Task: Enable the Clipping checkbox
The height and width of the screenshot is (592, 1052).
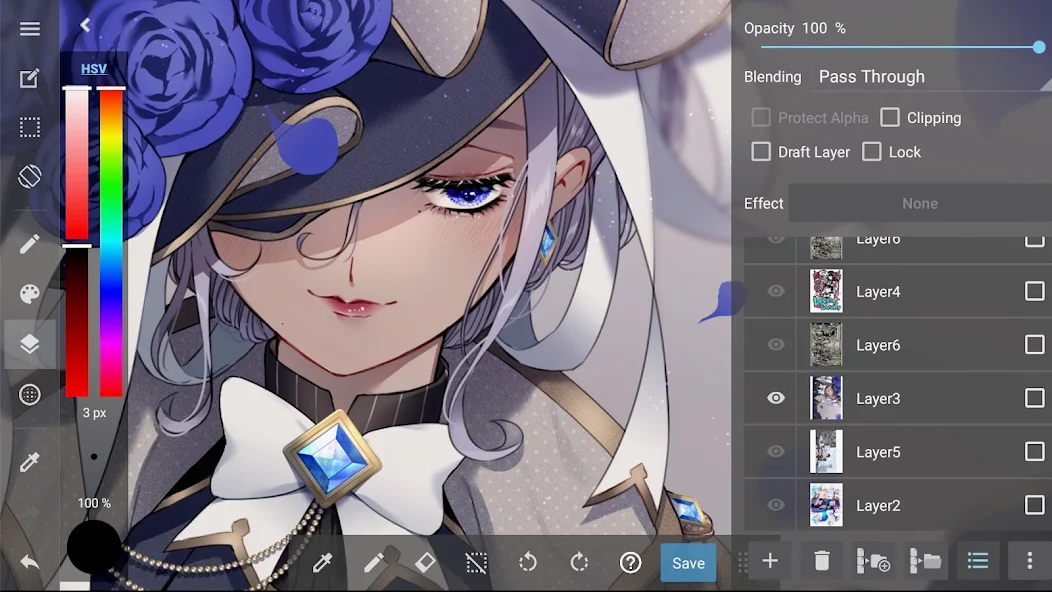Action: [890, 118]
